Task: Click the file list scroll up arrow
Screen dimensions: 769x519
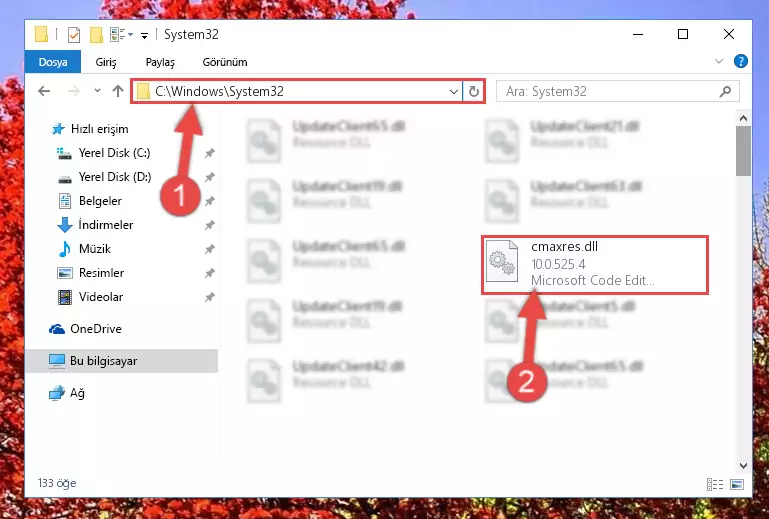Action: coord(743,118)
